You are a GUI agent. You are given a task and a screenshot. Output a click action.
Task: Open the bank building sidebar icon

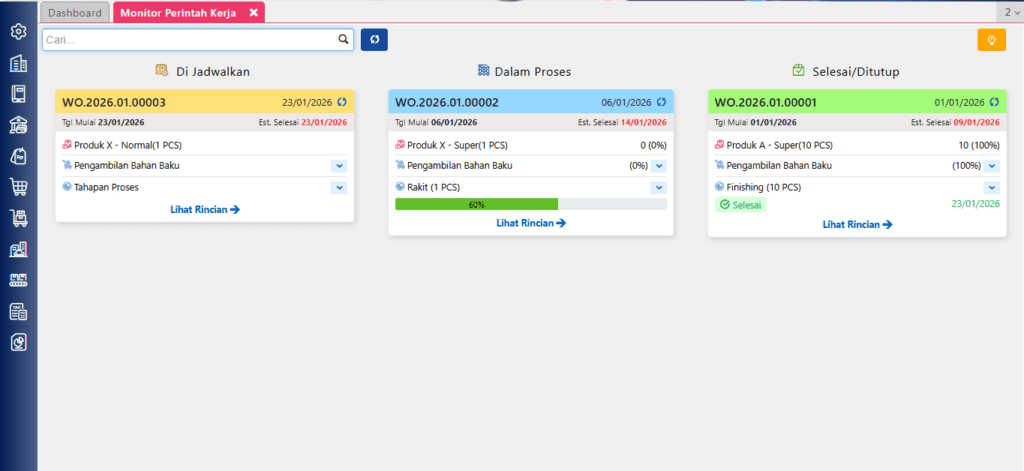(18, 125)
